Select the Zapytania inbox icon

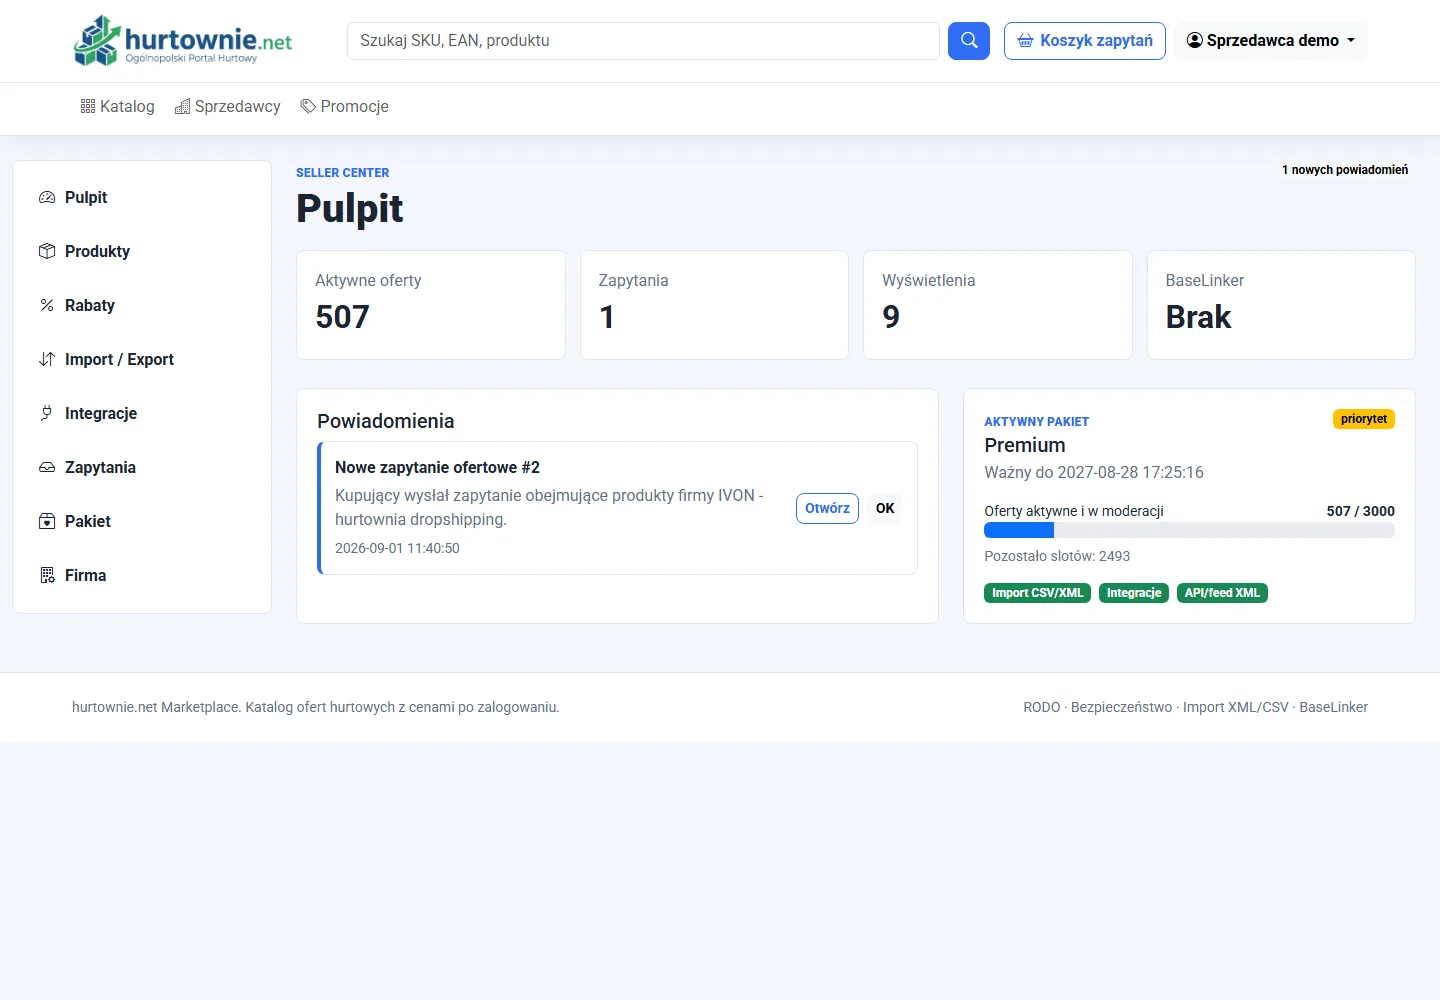pos(47,467)
